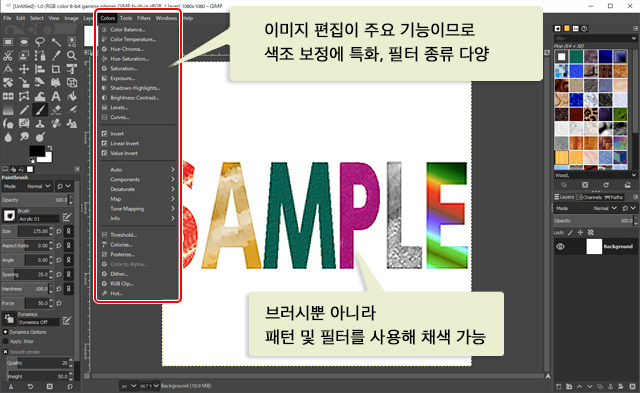The height and width of the screenshot is (393, 640).
Task: Select the Crop tool
Action: (56, 69)
